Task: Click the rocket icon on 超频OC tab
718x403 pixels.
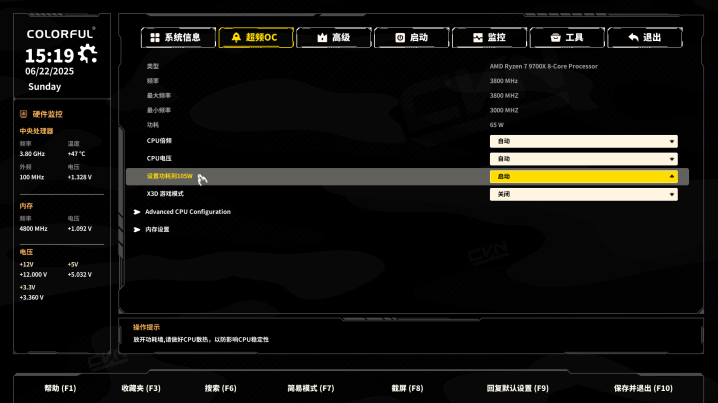Action: (236, 38)
